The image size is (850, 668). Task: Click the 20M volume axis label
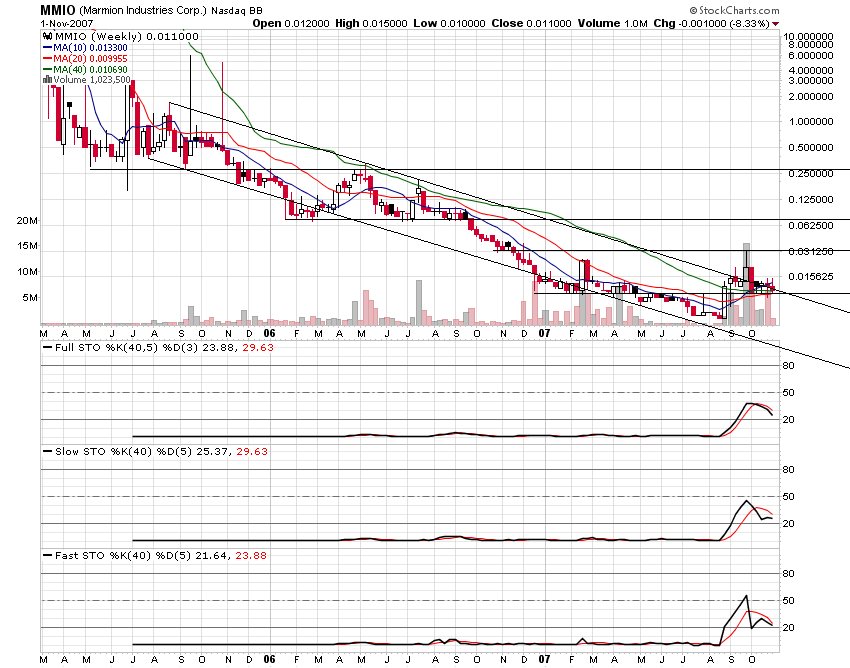click(27, 221)
